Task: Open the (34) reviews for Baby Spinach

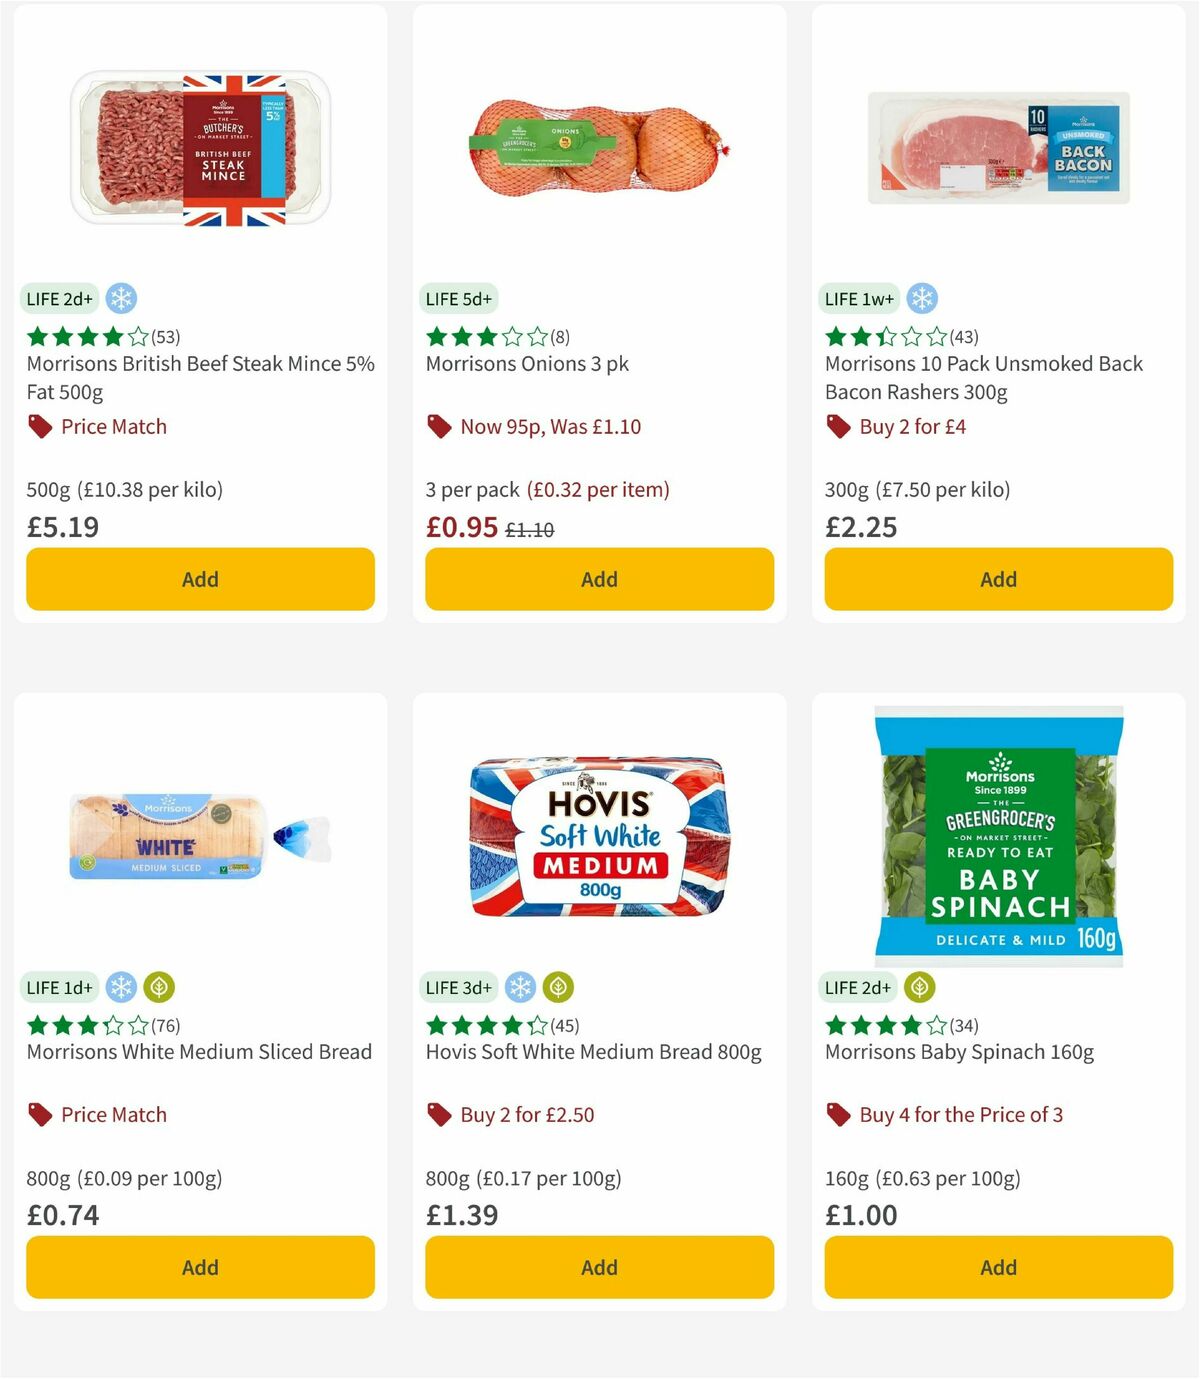Action: [x=965, y=1025]
